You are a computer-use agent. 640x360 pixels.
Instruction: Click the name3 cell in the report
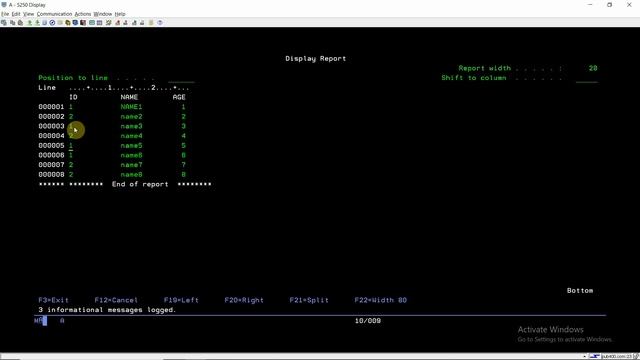click(131, 126)
